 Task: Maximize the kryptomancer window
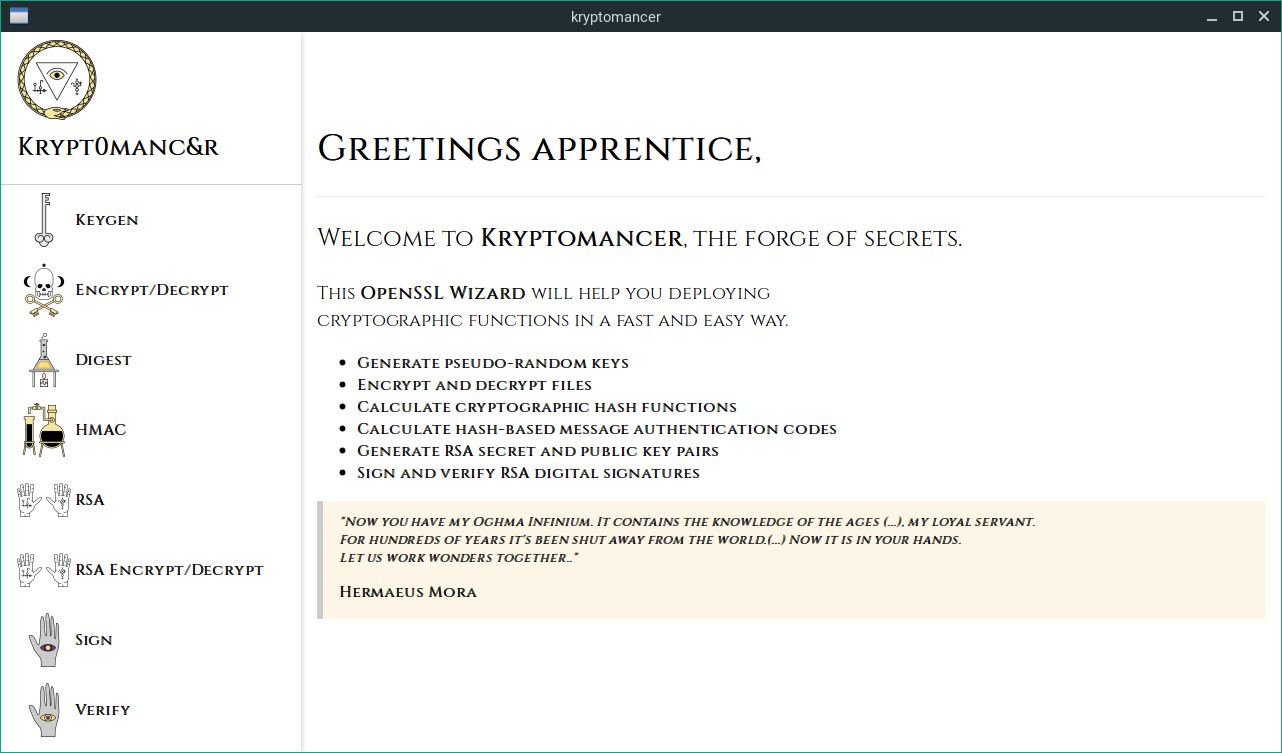click(x=1238, y=16)
